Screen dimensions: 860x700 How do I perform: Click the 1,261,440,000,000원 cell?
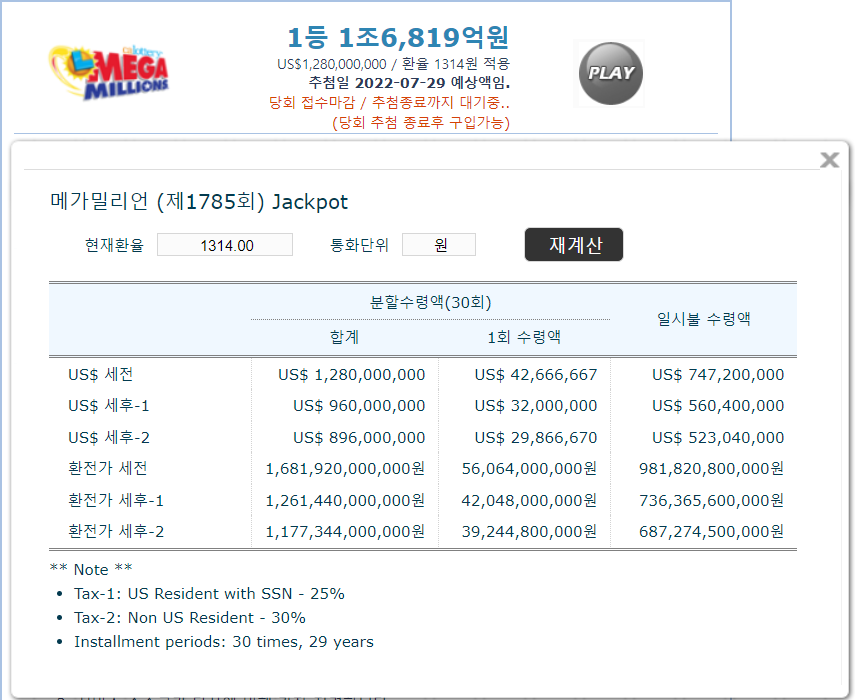(345, 500)
